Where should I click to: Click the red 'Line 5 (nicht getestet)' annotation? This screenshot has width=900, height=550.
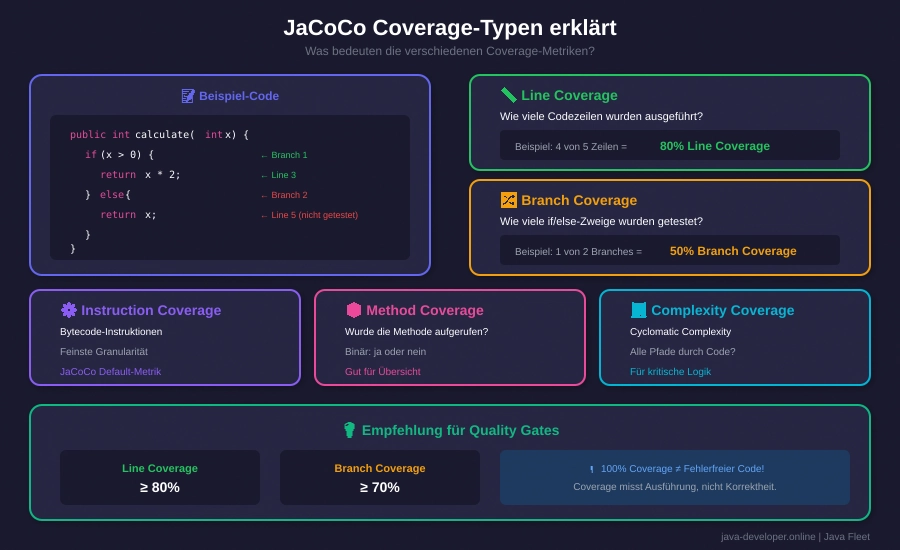[x=309, y=215]
